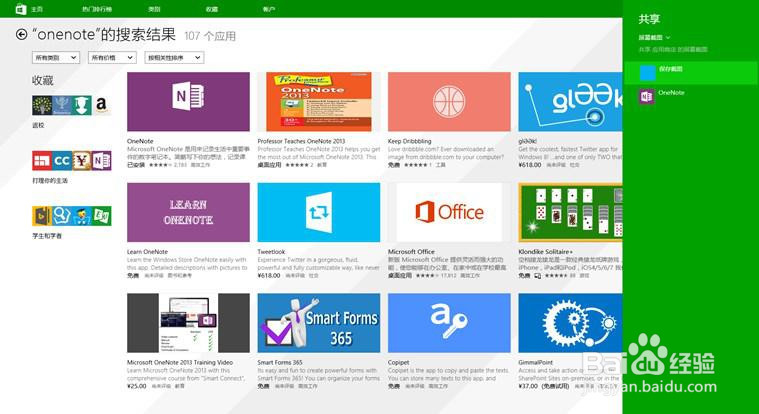
Task: Open the GimmalPoint gear tile
Action: tap(570, 322)
